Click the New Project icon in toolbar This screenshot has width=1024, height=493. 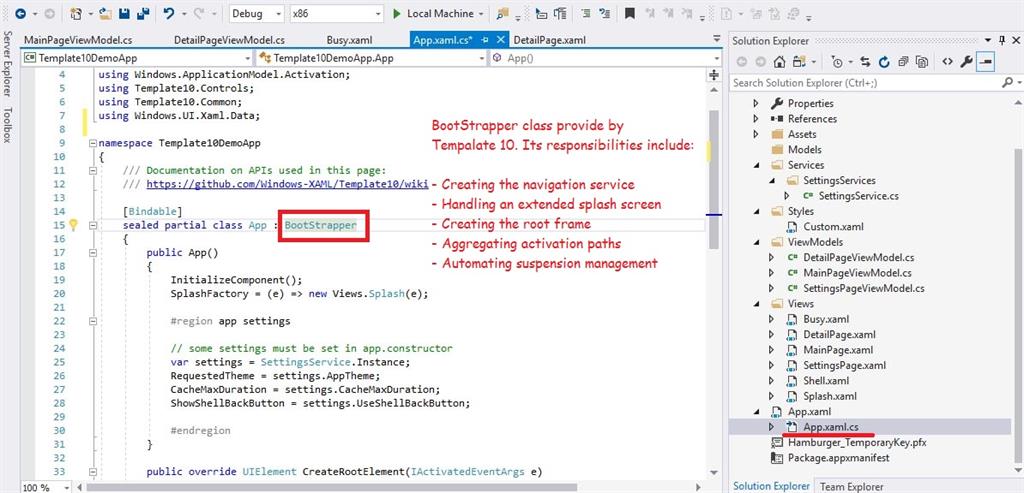[x=76, y=13]
